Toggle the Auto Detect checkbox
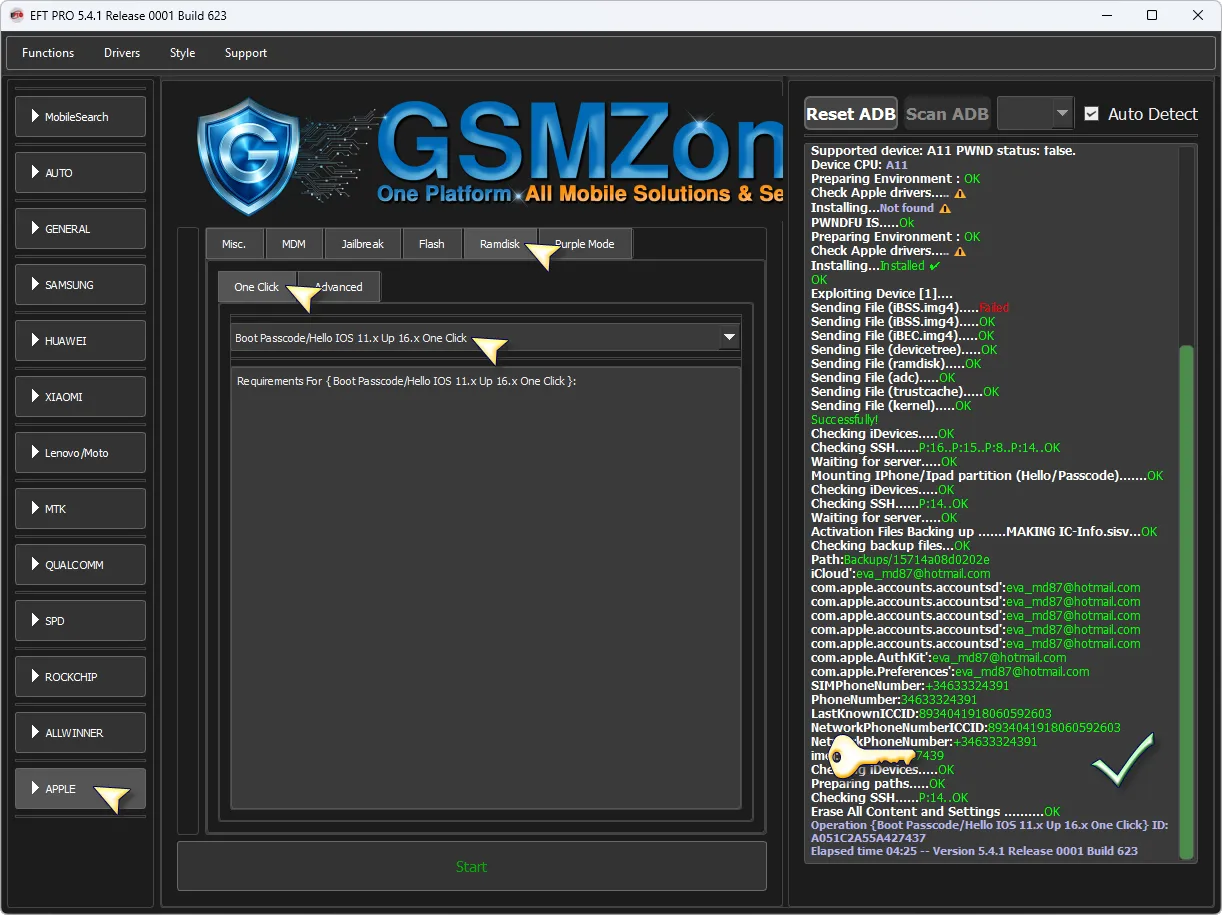Screen dimensions: 1222x915 point(1091,114)
